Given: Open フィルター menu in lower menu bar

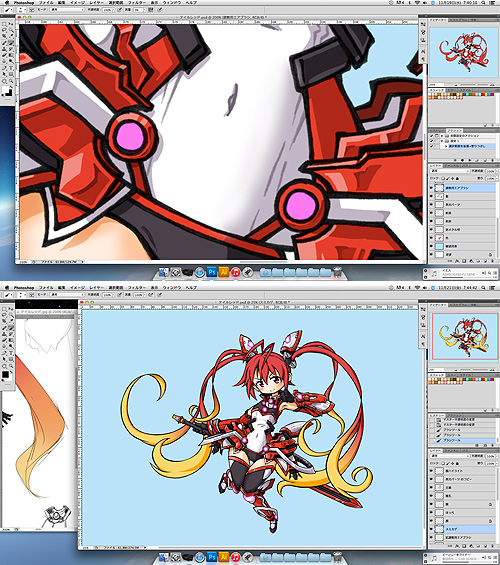Looking at the screenshot, I should pos(137,288).
